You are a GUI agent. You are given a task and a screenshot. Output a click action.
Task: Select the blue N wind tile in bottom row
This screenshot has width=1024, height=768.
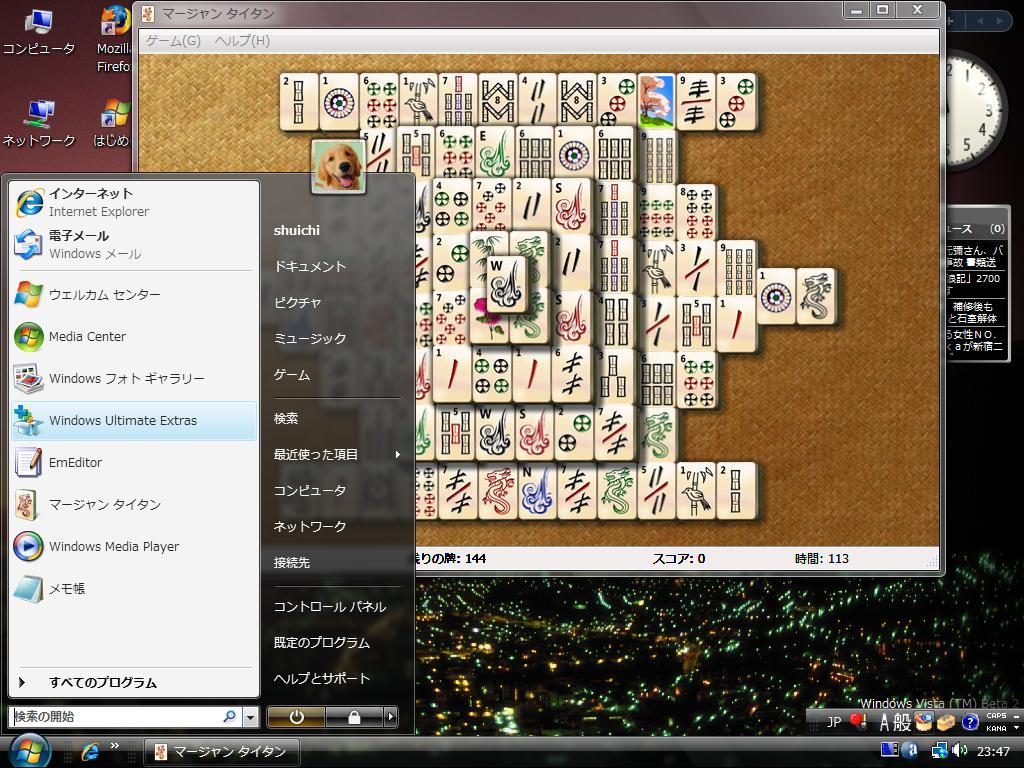tap(537, 492)
